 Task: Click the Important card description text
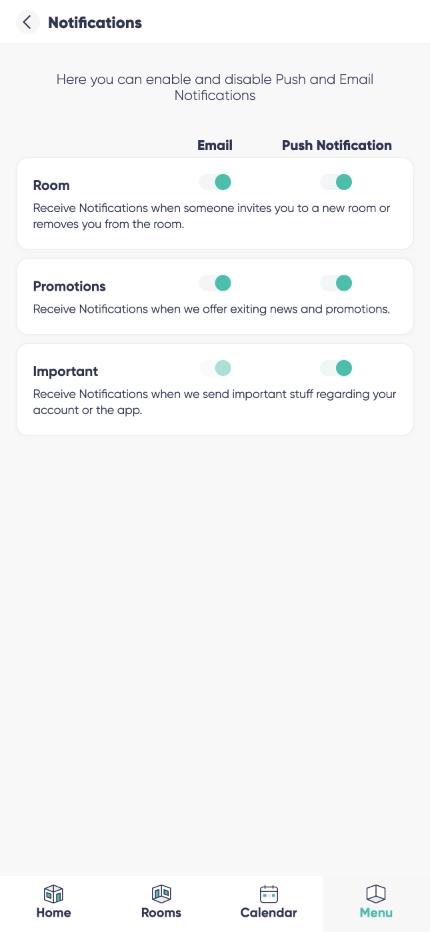(214, 402)
